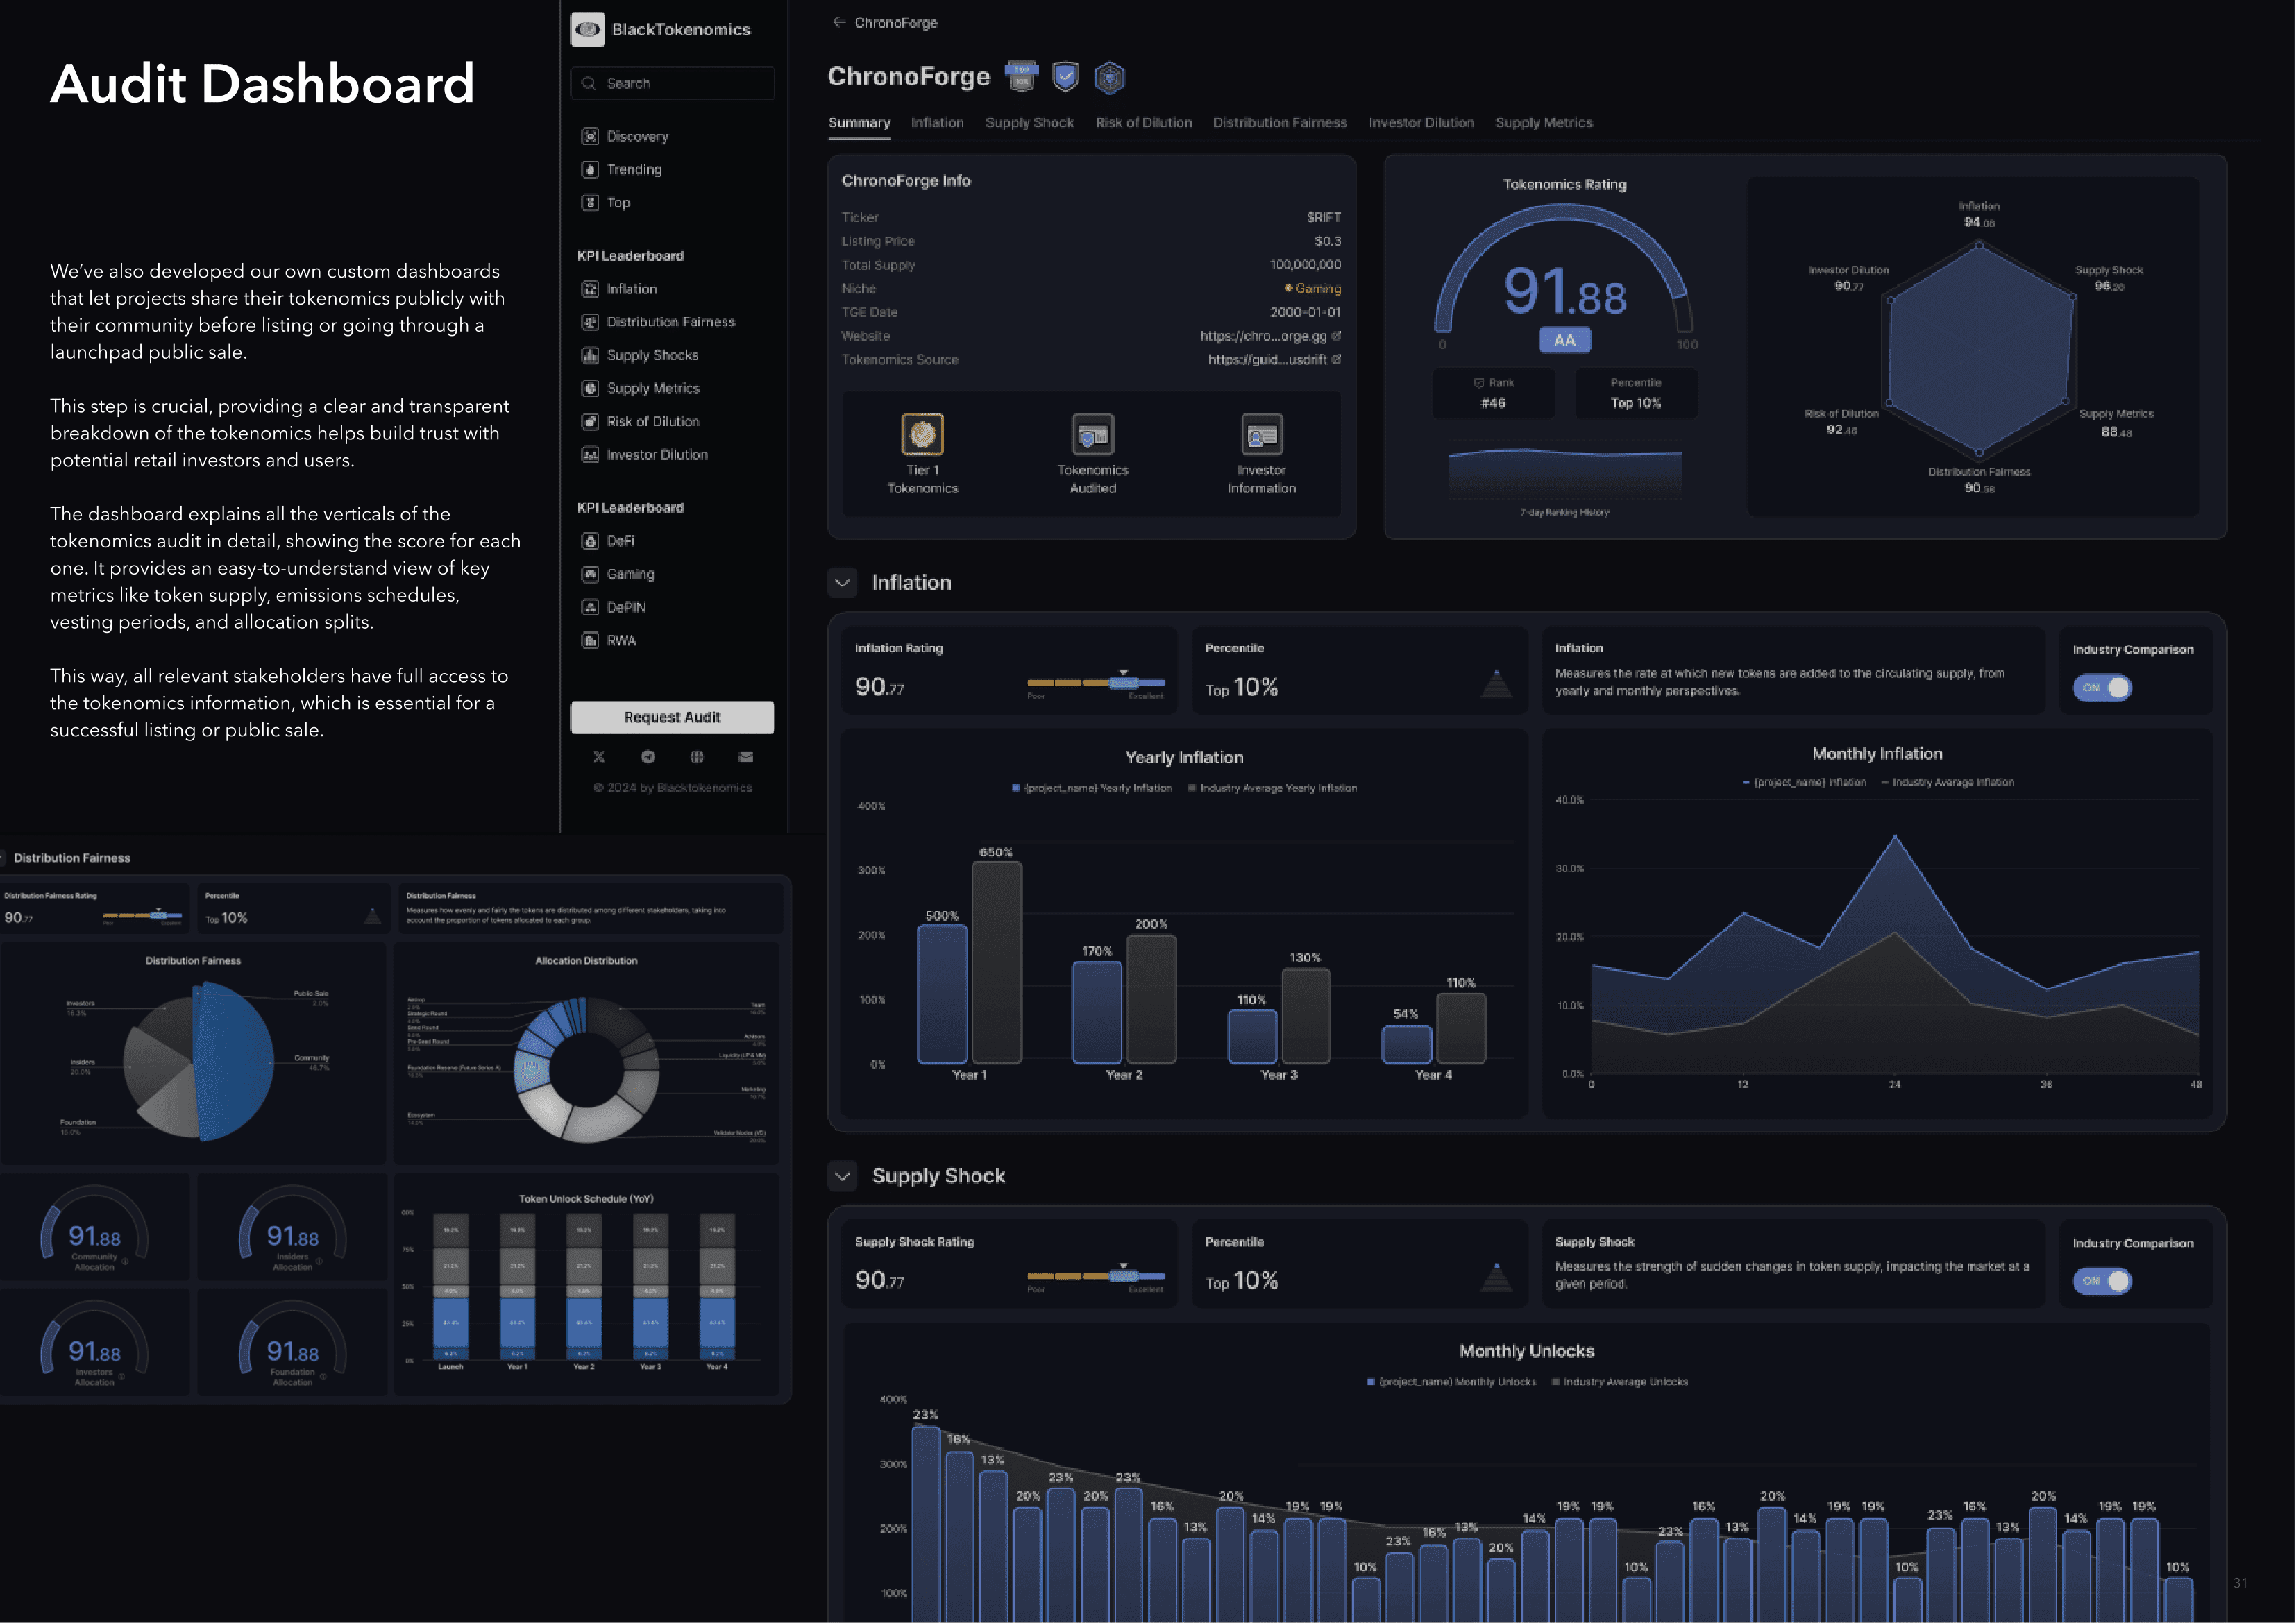Click the Total Supply value 100,000,000
Viewport: 2296px width, 1623px height.
[x=1305, y=264]
